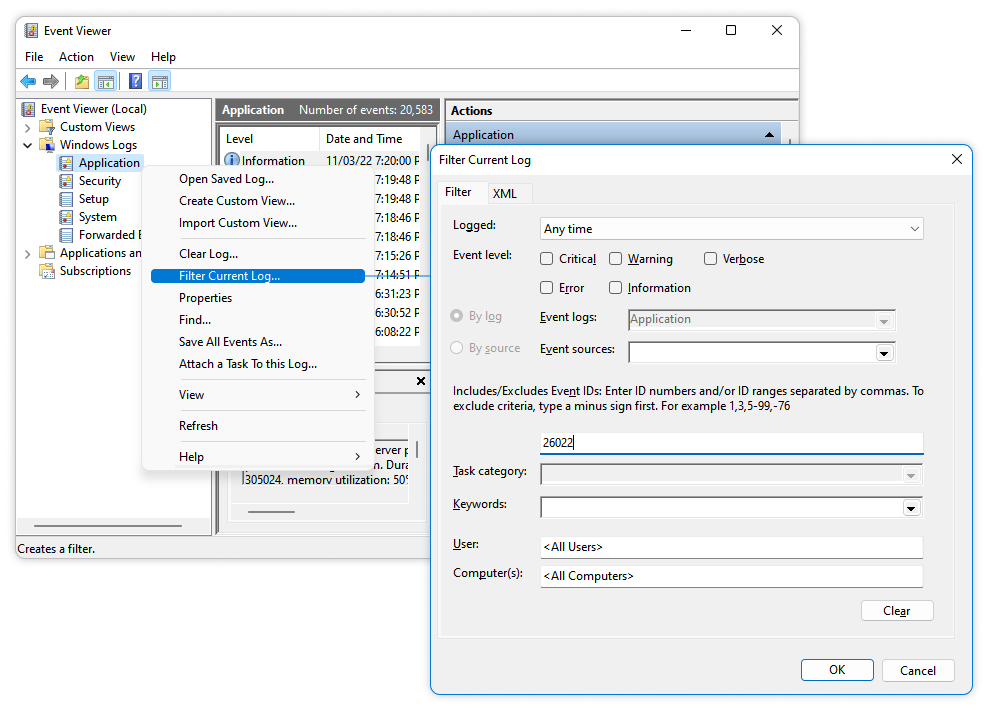Viewport: 1000px width, 709px height.
Task: Click the Setup log icon in tree
Action: pyautogui.click(x=66, y=199)
